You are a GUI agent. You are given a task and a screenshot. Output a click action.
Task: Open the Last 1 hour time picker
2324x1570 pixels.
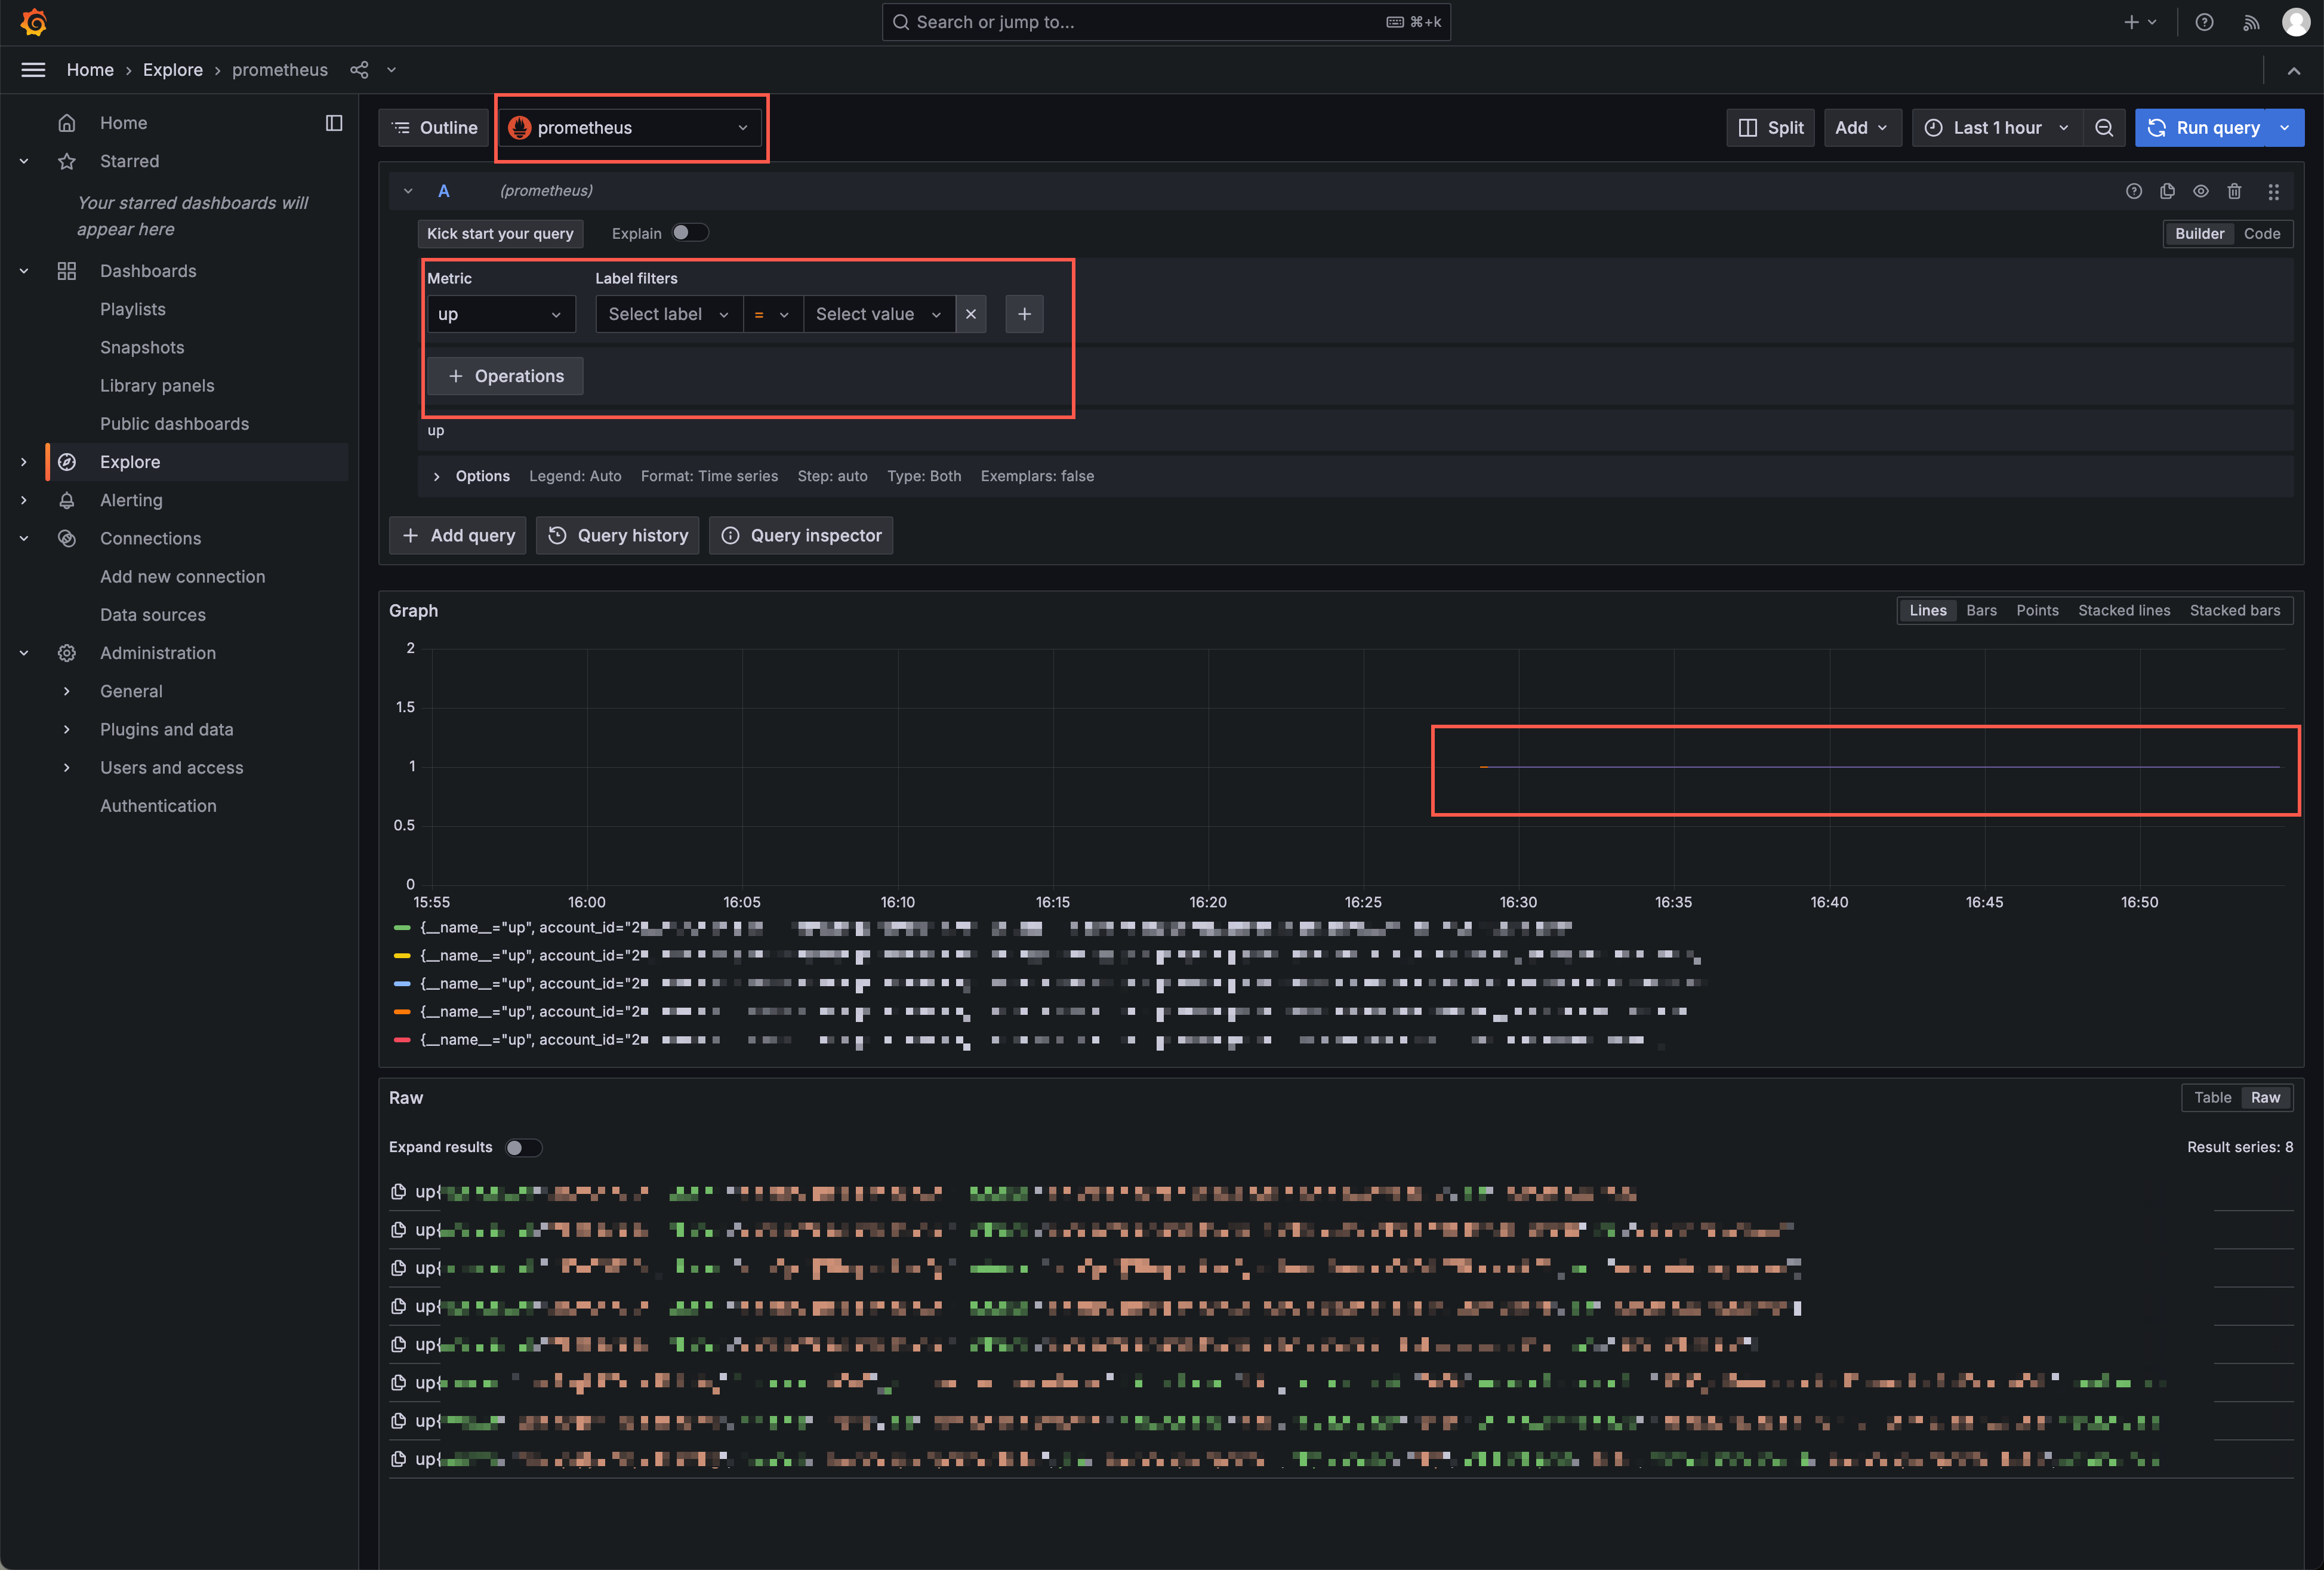[x=1997, y=128]
